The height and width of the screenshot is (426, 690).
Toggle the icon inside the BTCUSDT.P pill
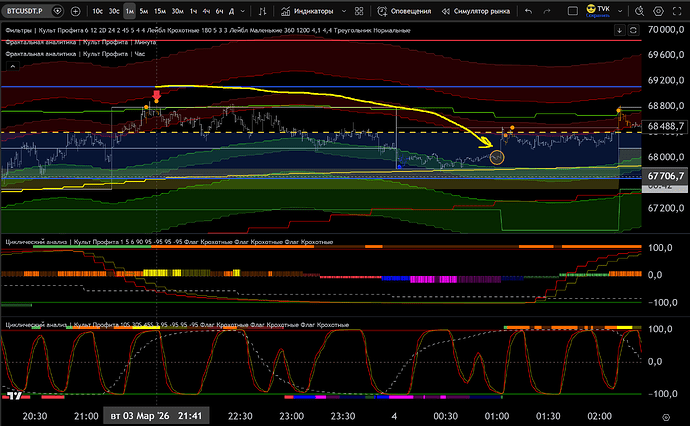pos(55,12)
